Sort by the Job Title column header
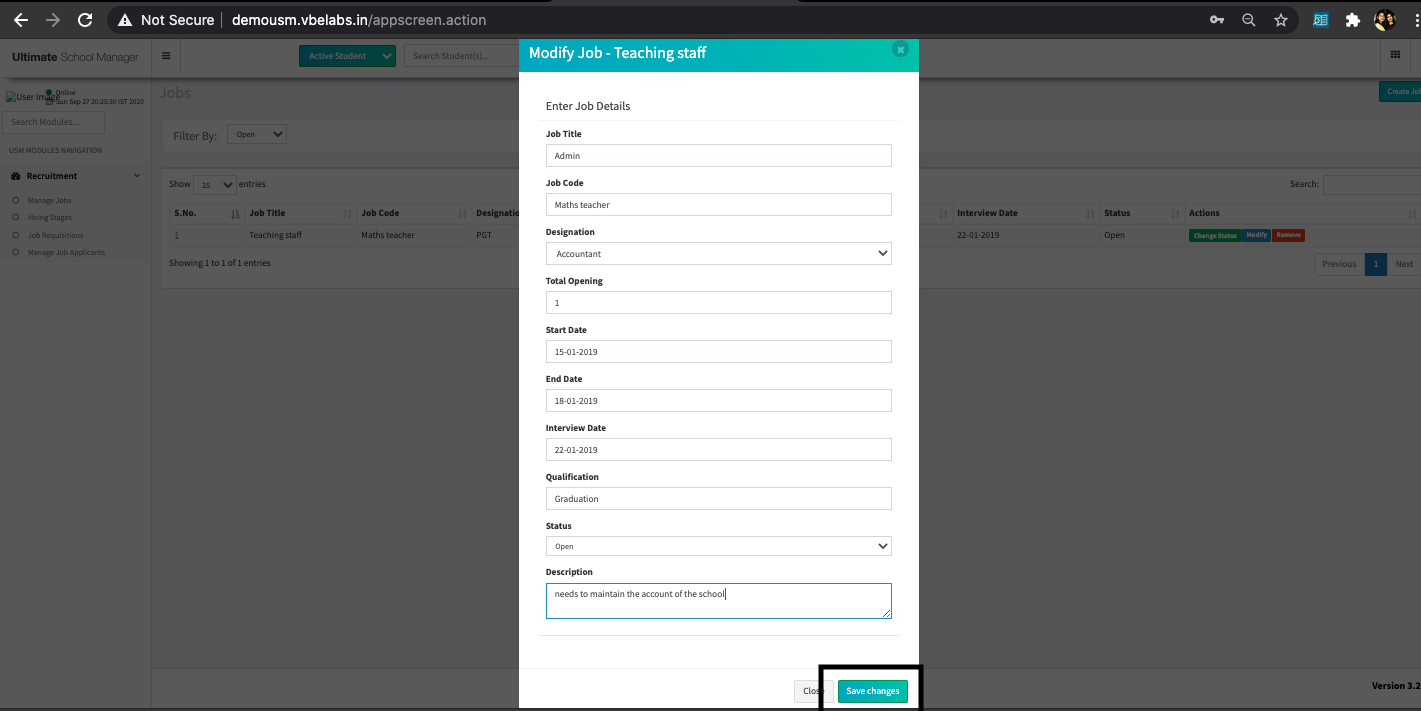Viewport: 1421px width, 711px height. 300,213
